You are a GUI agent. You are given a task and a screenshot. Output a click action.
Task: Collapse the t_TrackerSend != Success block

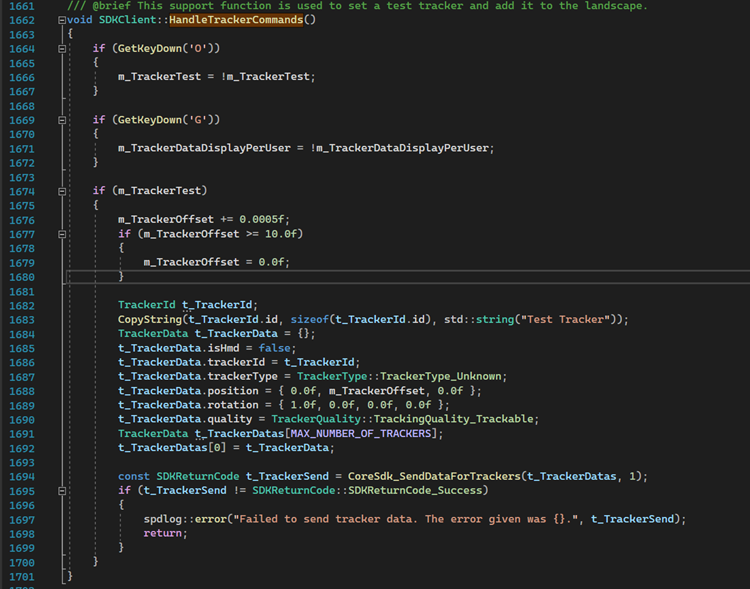tap(62, 491)
